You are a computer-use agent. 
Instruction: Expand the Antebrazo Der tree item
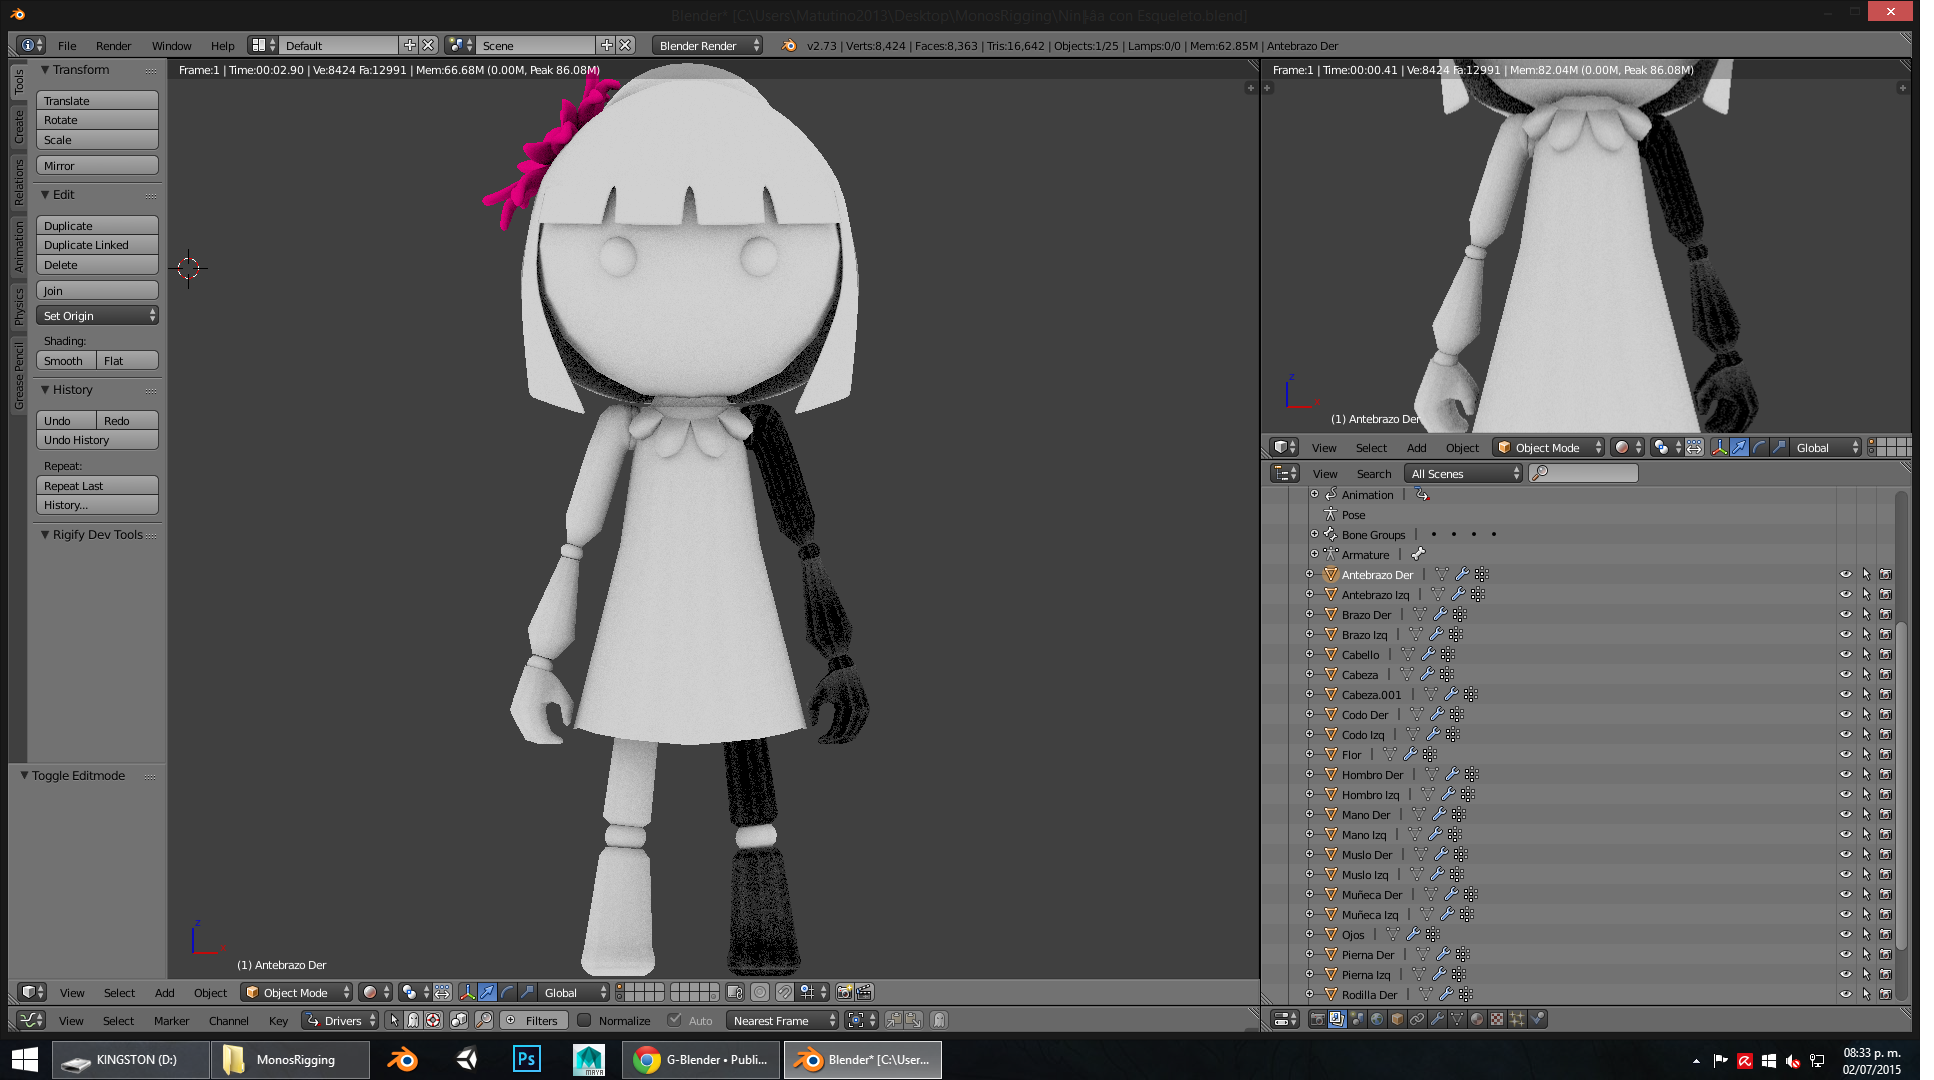[x=1310, y=575]
